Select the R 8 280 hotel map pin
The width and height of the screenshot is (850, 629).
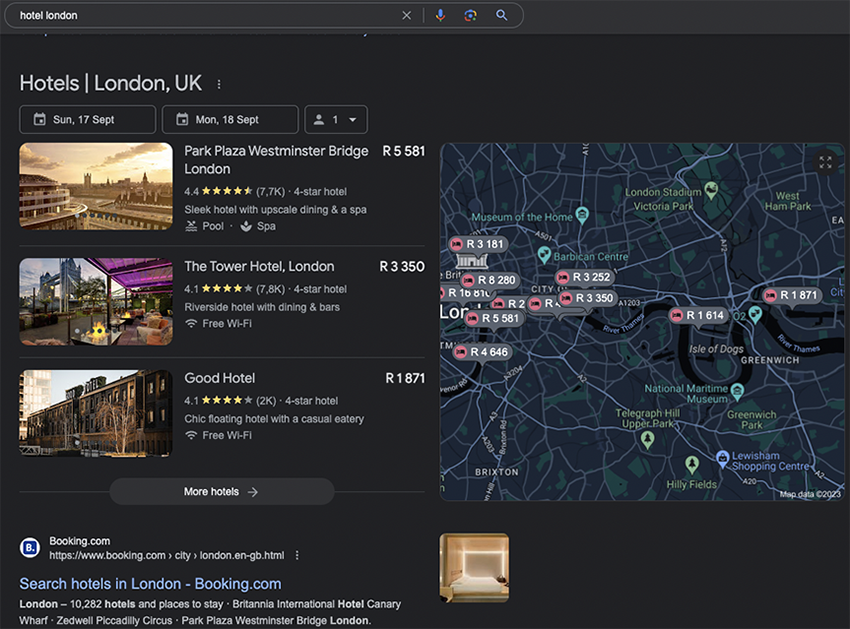(490, 280)
